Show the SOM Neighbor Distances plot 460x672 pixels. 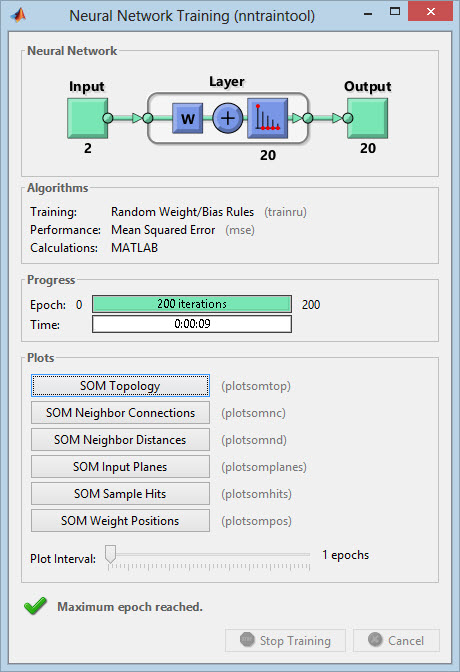[120, 440]
